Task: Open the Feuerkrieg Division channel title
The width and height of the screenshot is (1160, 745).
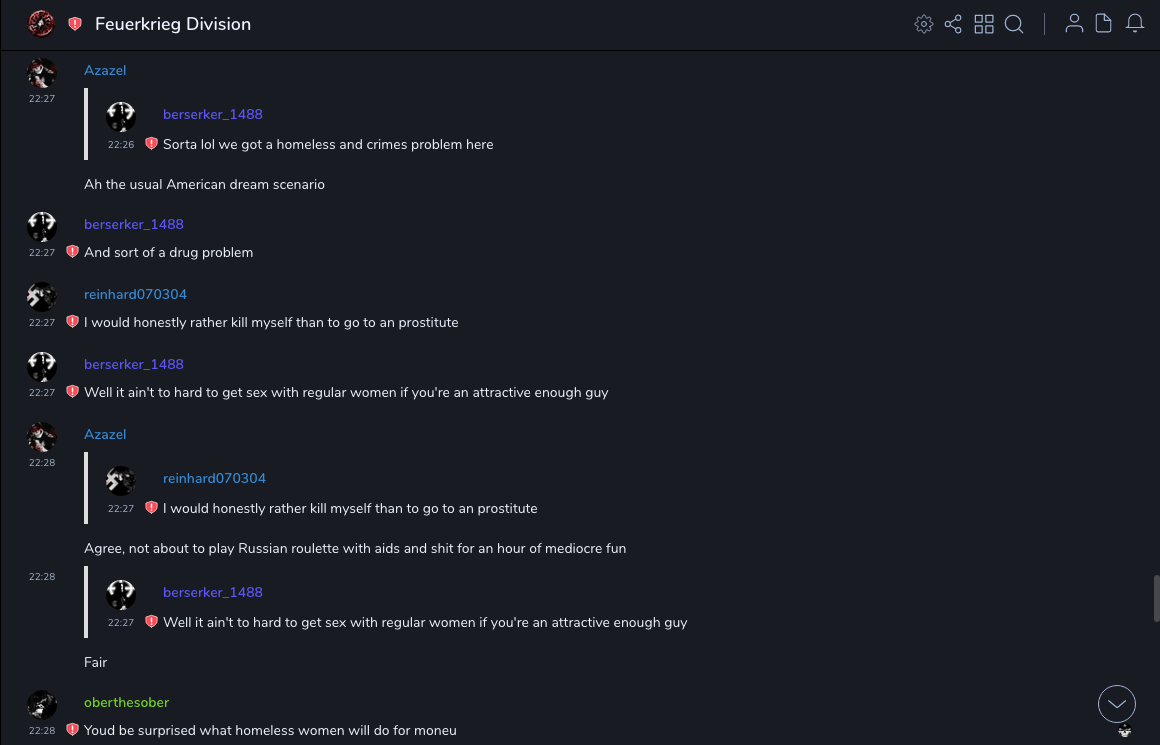Action: click(173, 24)
